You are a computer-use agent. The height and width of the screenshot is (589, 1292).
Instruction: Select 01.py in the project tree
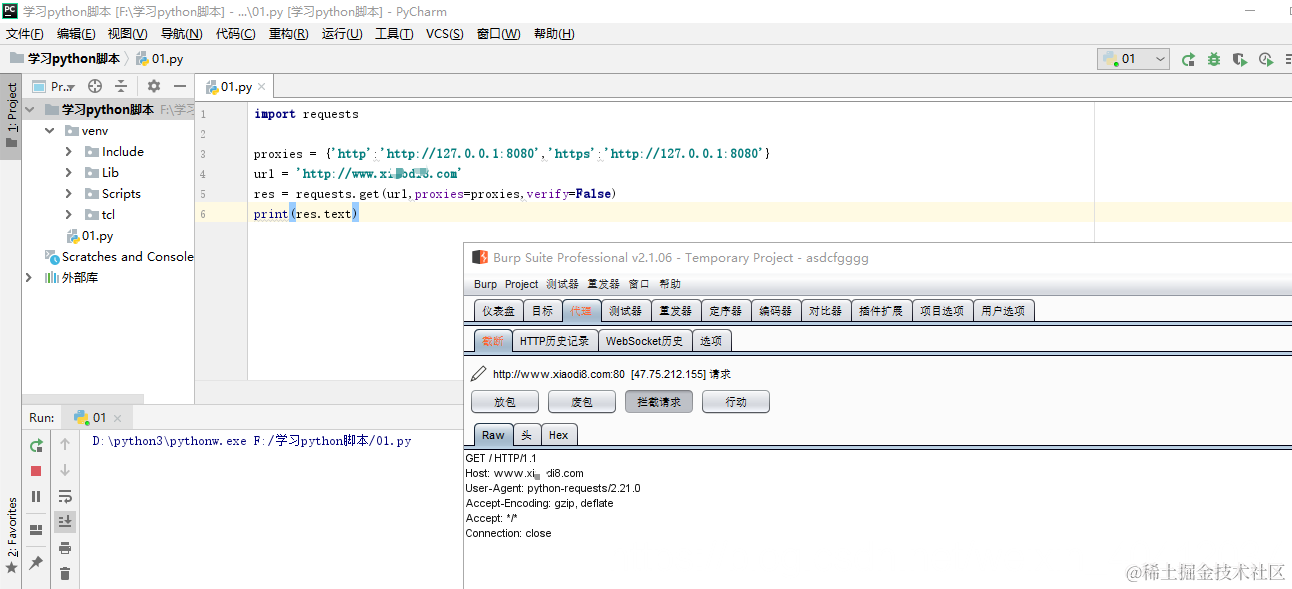(x=89, y=236)
